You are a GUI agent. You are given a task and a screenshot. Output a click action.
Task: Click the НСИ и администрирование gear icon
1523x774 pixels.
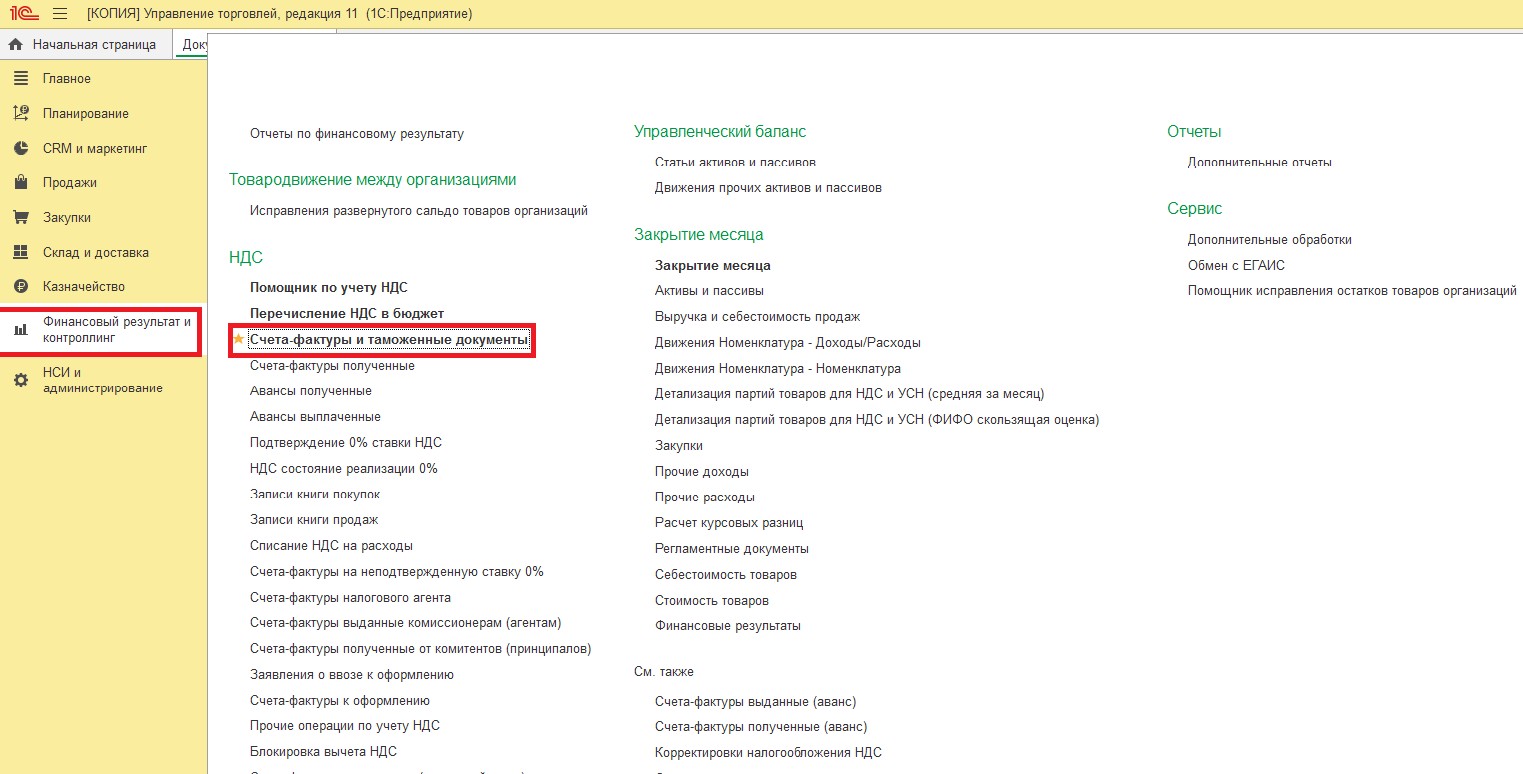tap(21, 380)
